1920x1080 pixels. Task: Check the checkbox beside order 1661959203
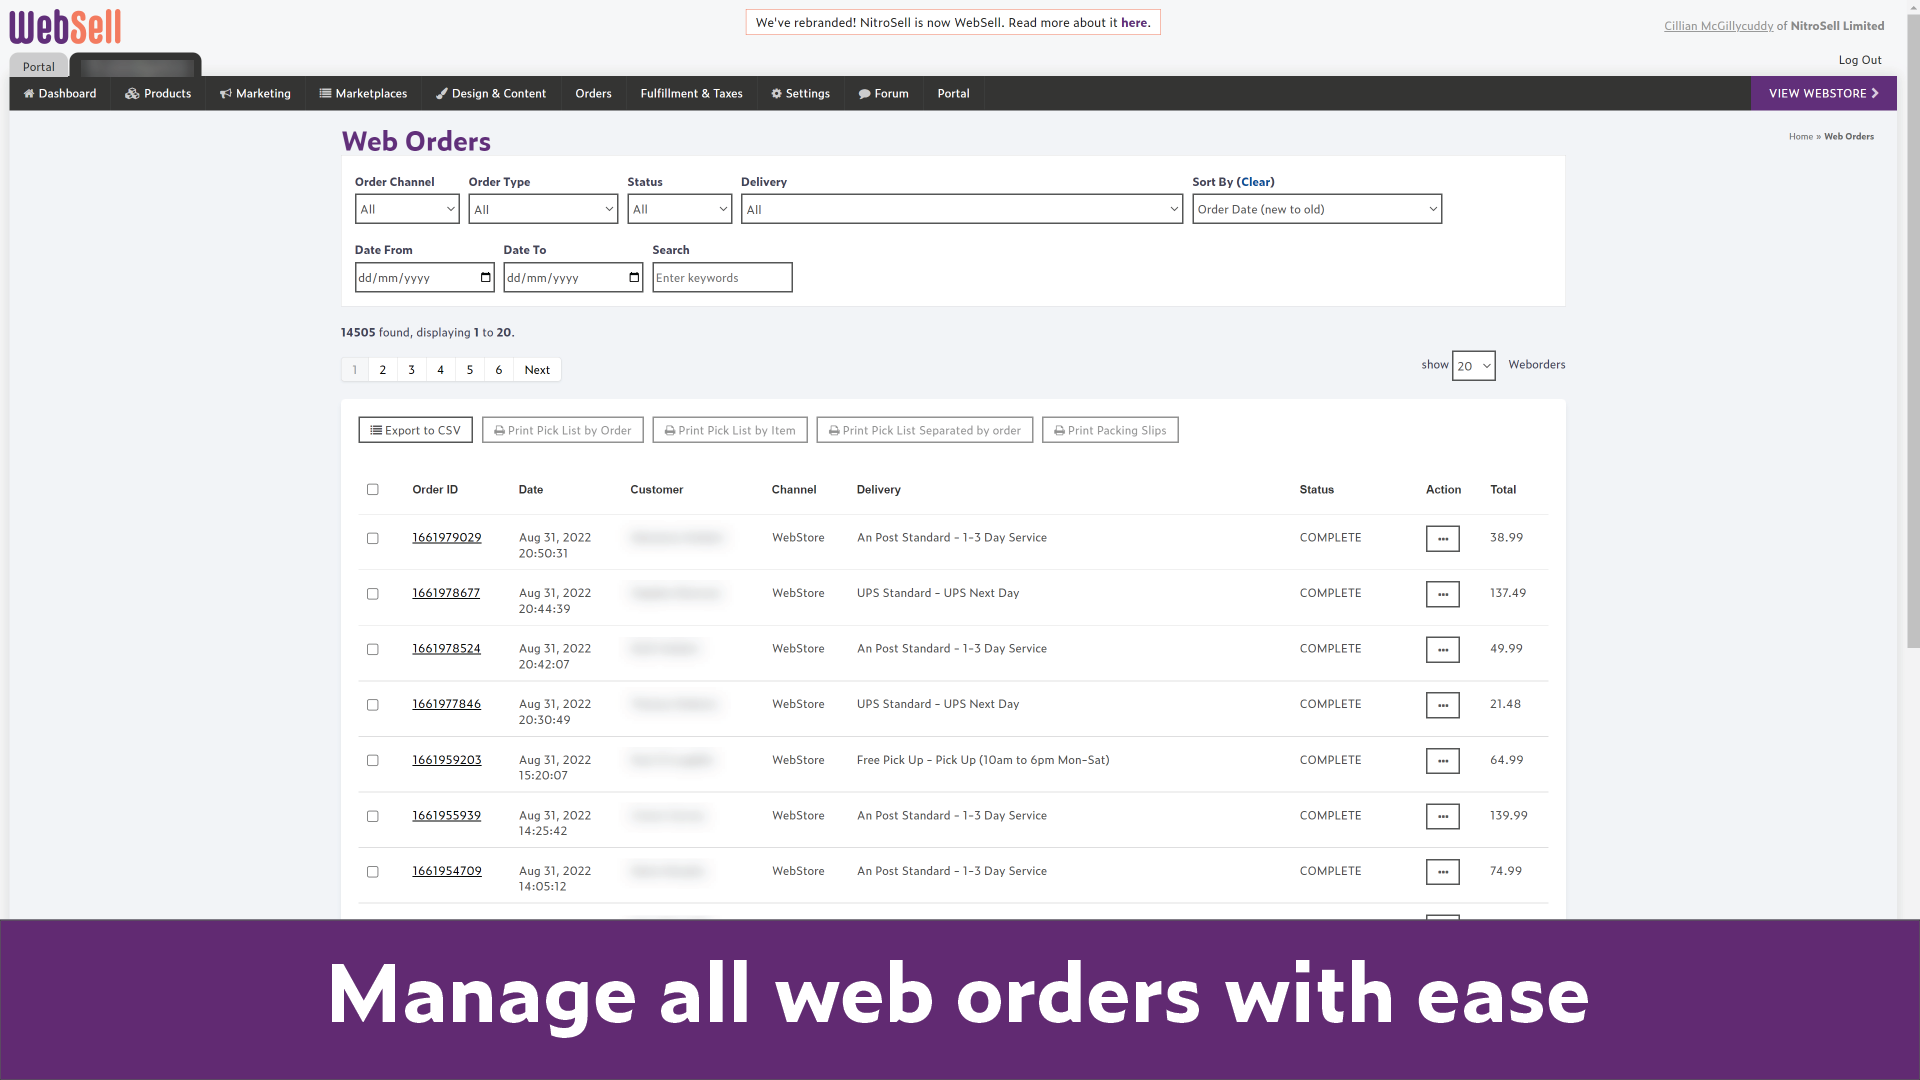point(372,760)
